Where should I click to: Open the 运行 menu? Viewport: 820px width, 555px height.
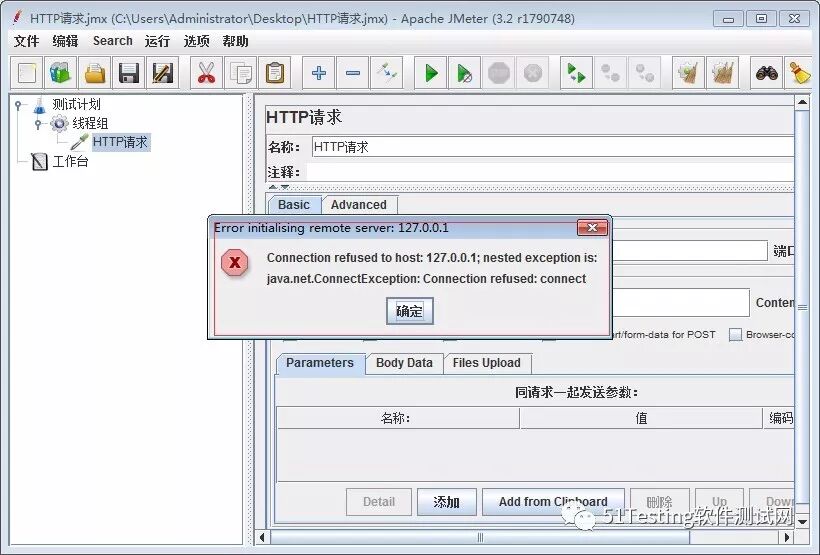(157, 41)
